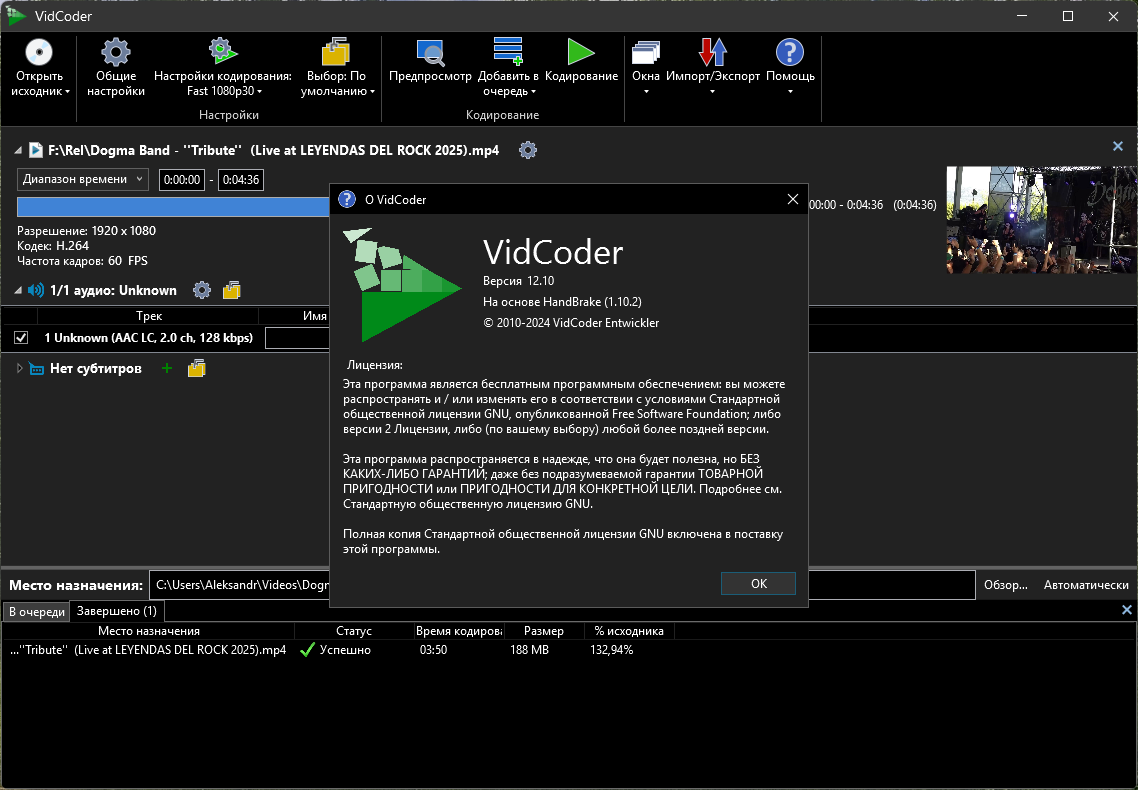Click the destination path field
This screenshot has height=790, width=1138.
click(x=562, y=585)
